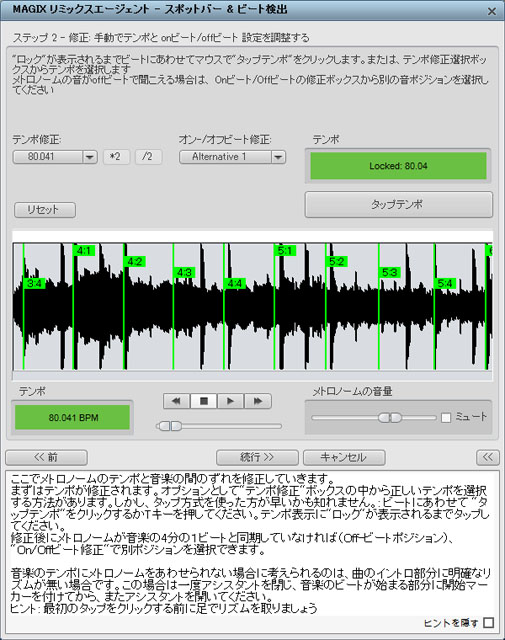Toggle the ヒントを隠す checkbox
This screenshot has width=505, height=640.
pos(489,622)
